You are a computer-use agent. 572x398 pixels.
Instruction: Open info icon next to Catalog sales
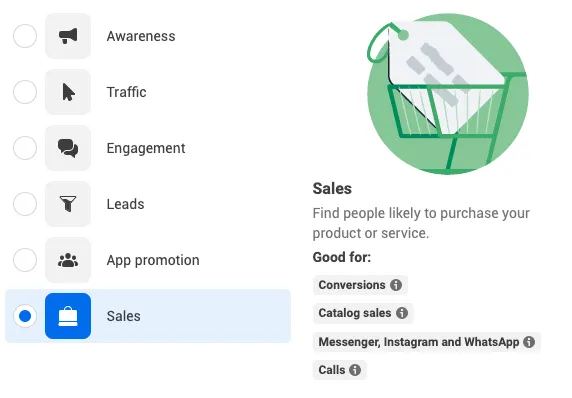[402, 313]
